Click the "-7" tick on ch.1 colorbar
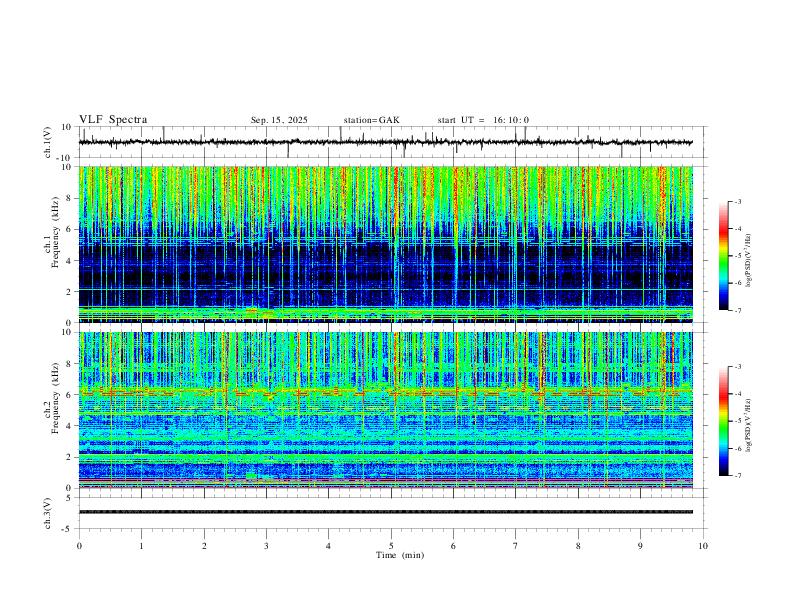 point(738,310)
